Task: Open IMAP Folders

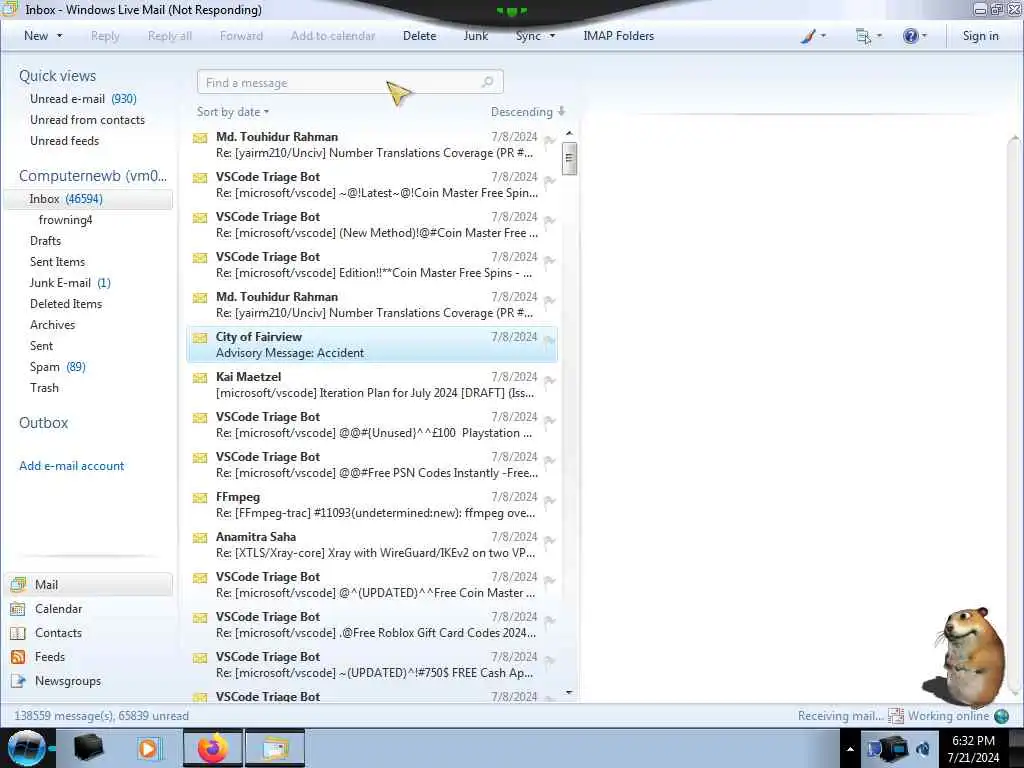Action: [x=618, y=36]
